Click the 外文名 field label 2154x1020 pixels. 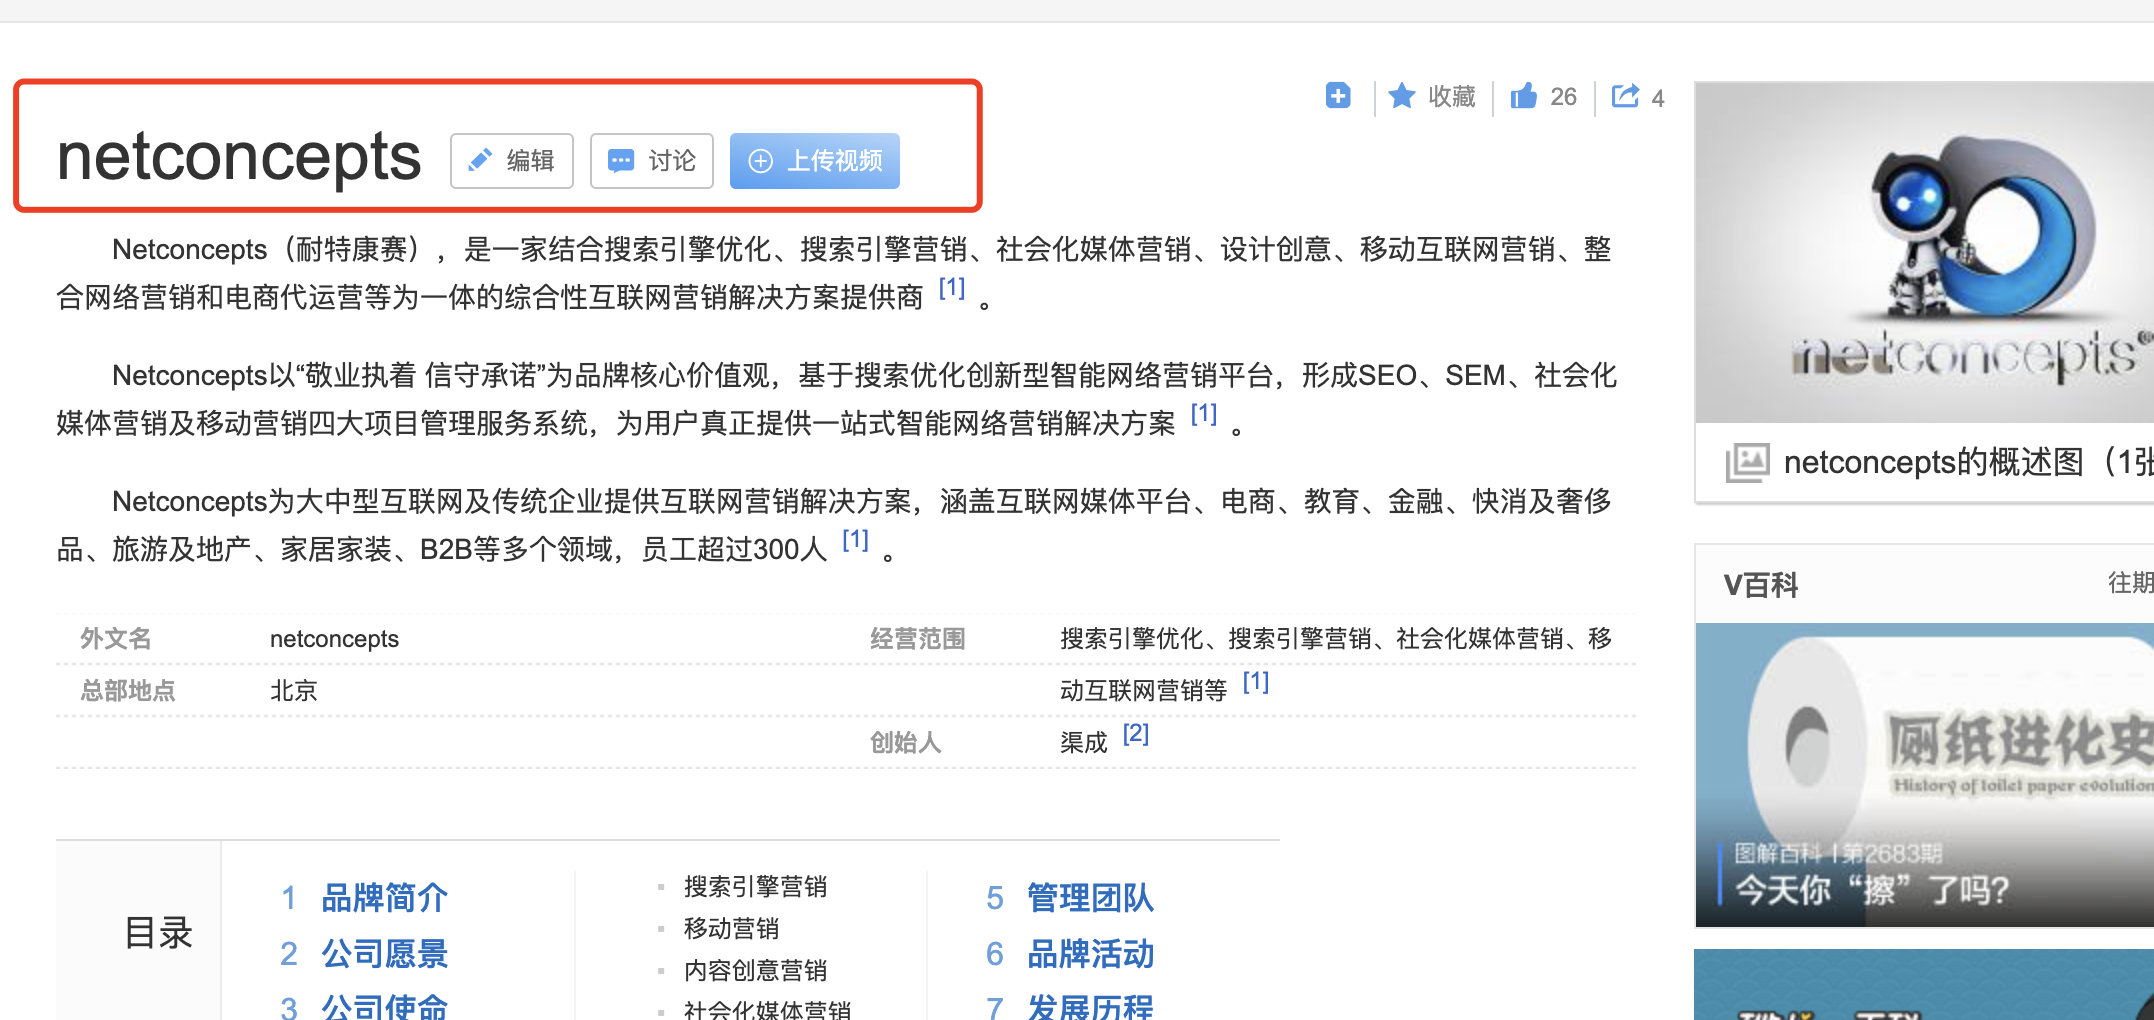tap(116, 638)
